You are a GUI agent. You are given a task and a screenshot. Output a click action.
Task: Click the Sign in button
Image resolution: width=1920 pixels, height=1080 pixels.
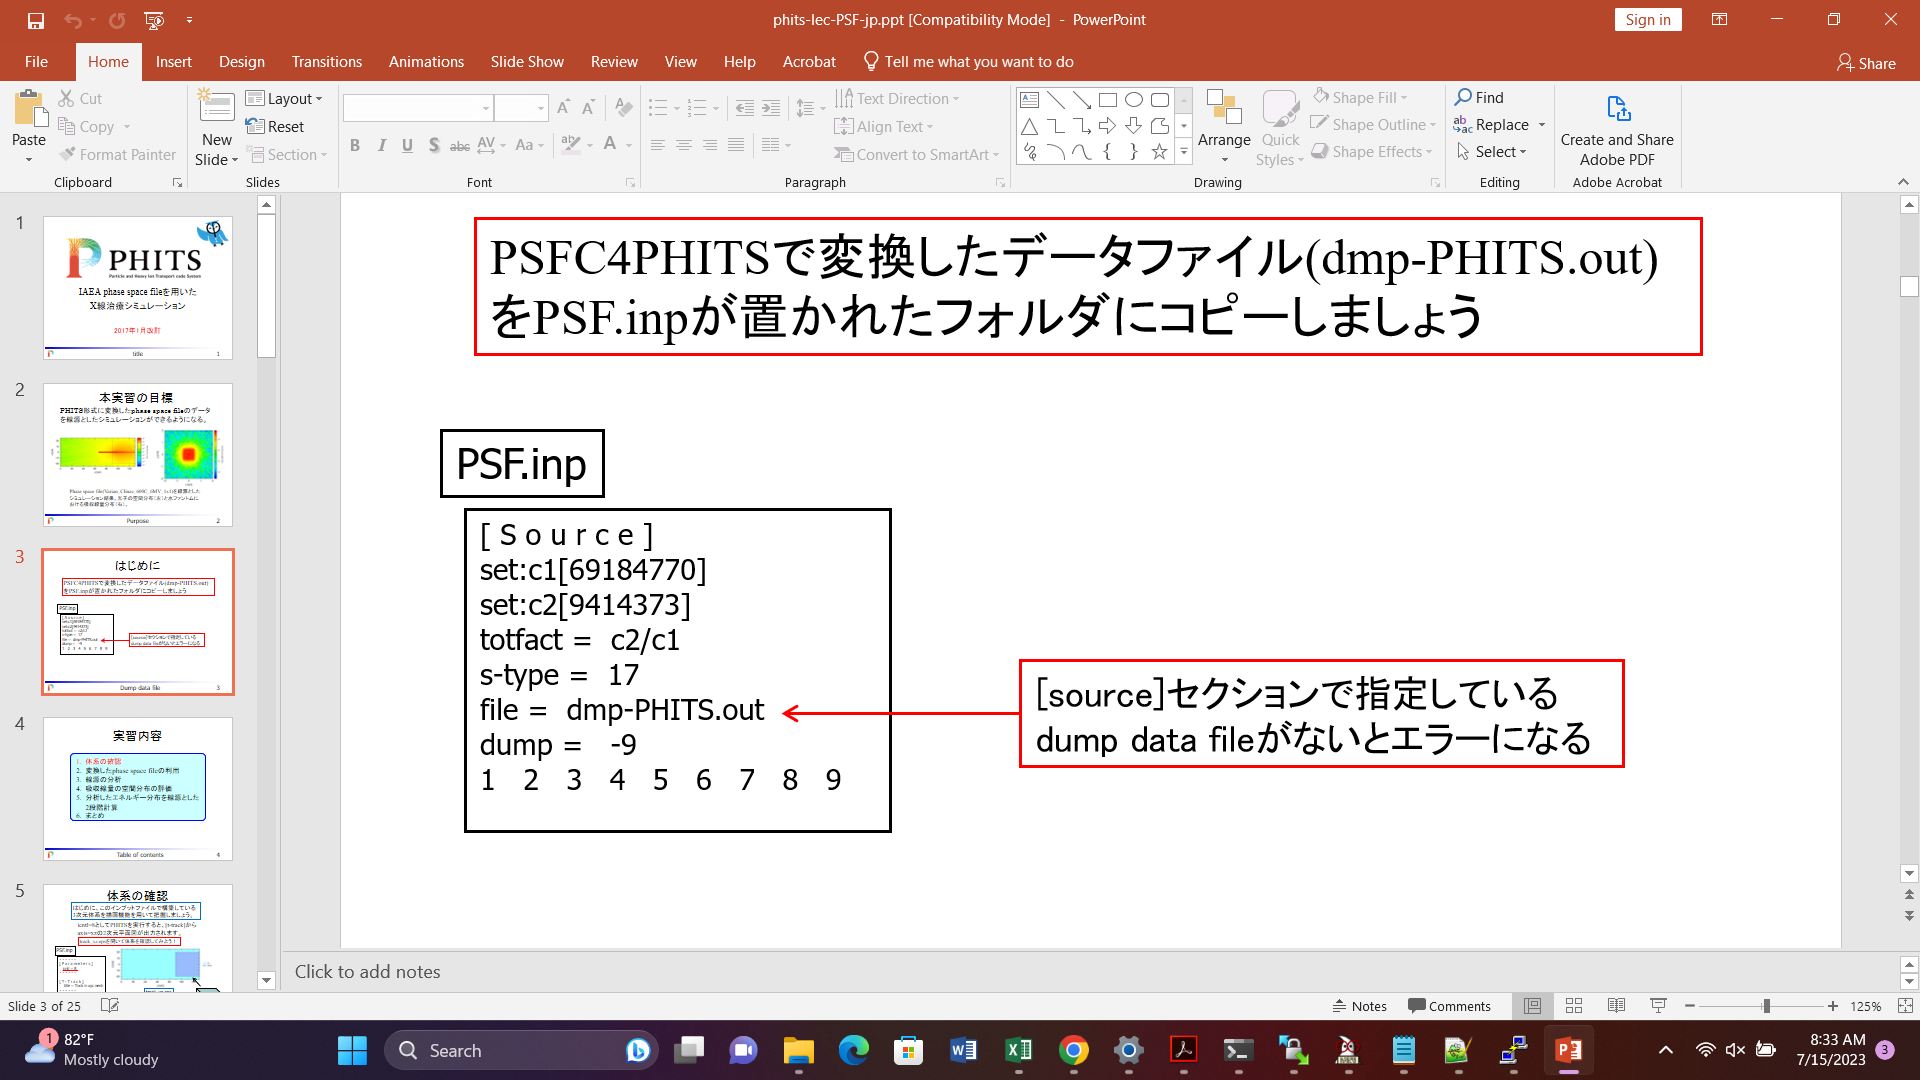click(x=1647, y=20)
